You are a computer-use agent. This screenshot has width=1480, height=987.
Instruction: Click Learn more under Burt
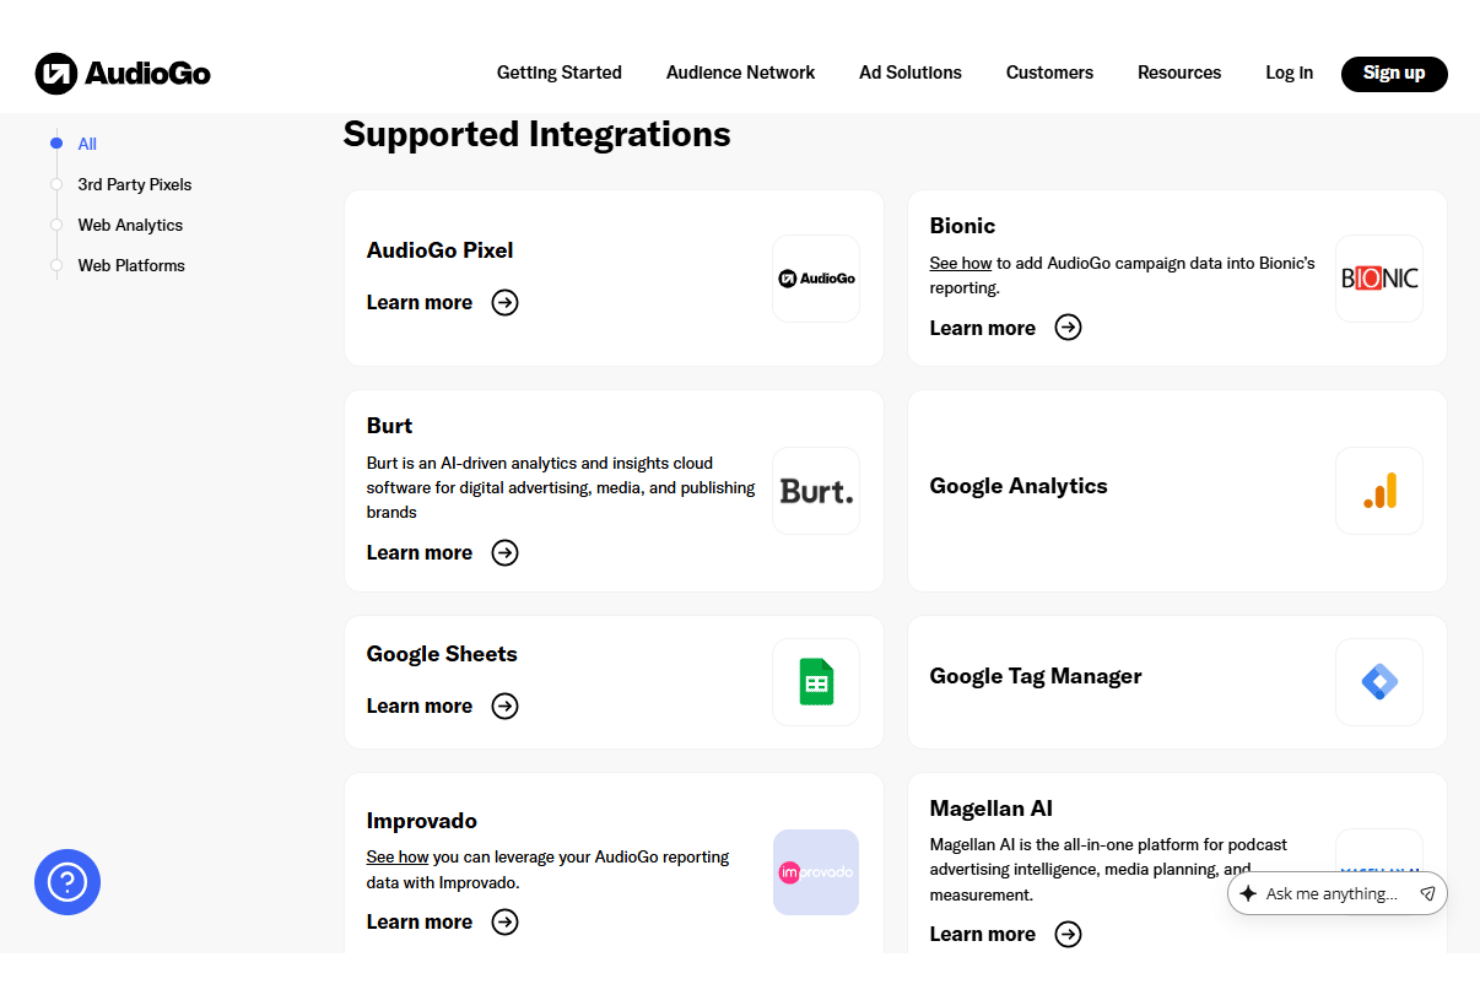[x=419, y=553]
